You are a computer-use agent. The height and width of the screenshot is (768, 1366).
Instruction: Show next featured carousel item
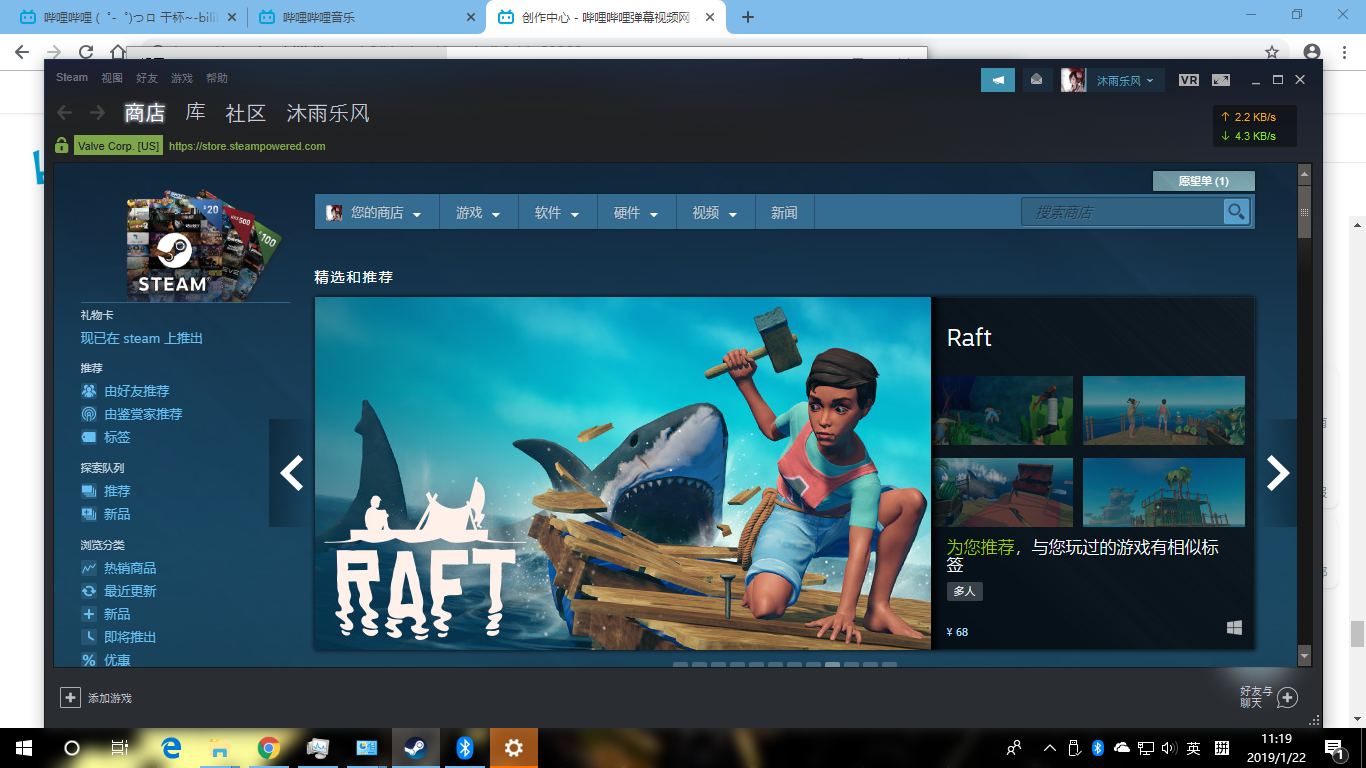1277,473
